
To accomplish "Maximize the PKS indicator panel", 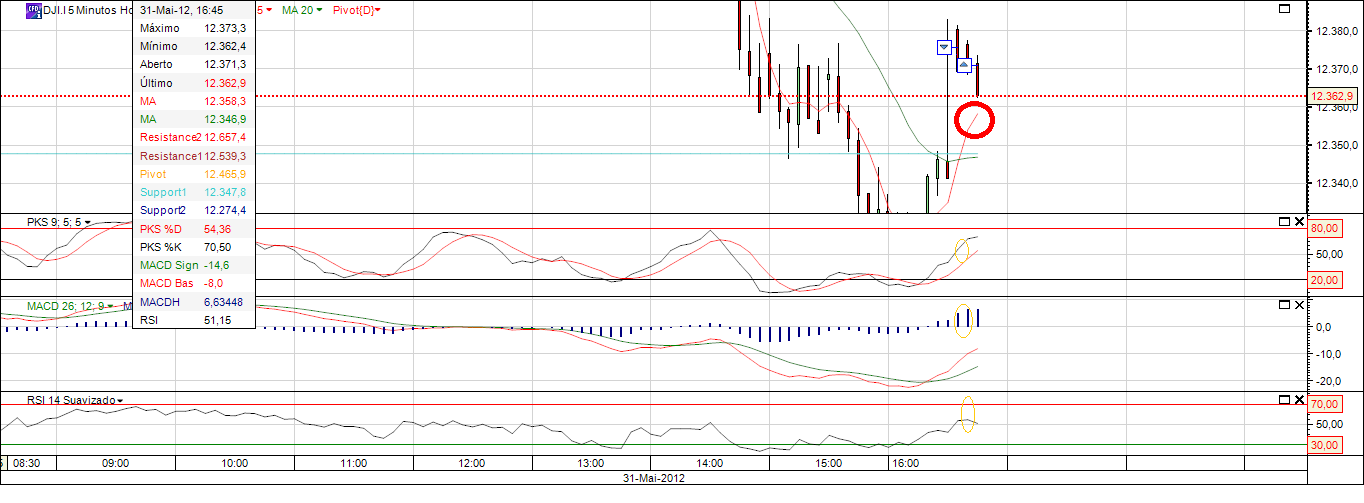I will (x=1285, y=221).
